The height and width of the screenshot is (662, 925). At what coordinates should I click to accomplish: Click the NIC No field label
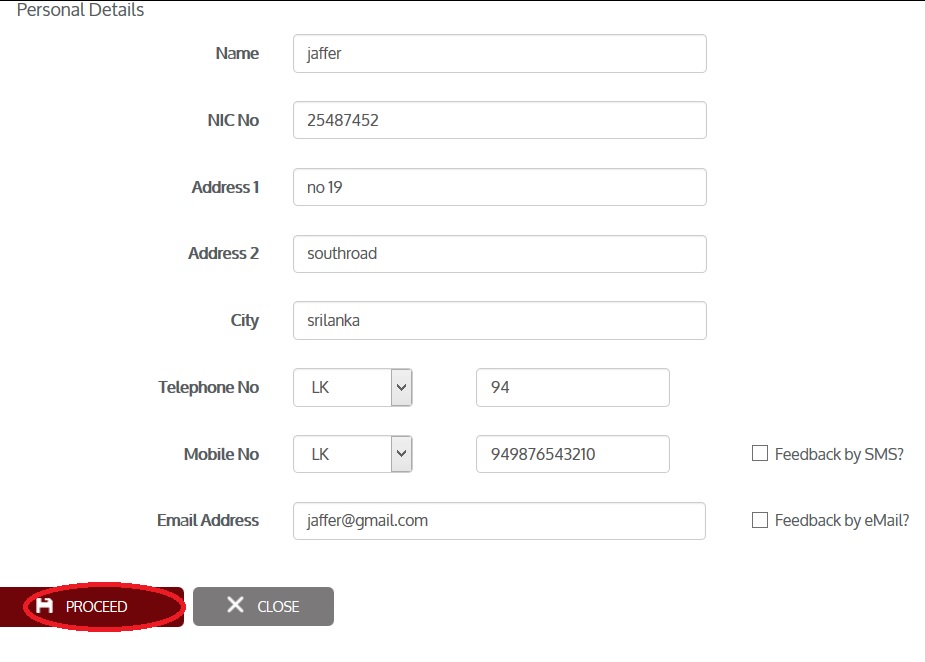(x=226, y=120)
